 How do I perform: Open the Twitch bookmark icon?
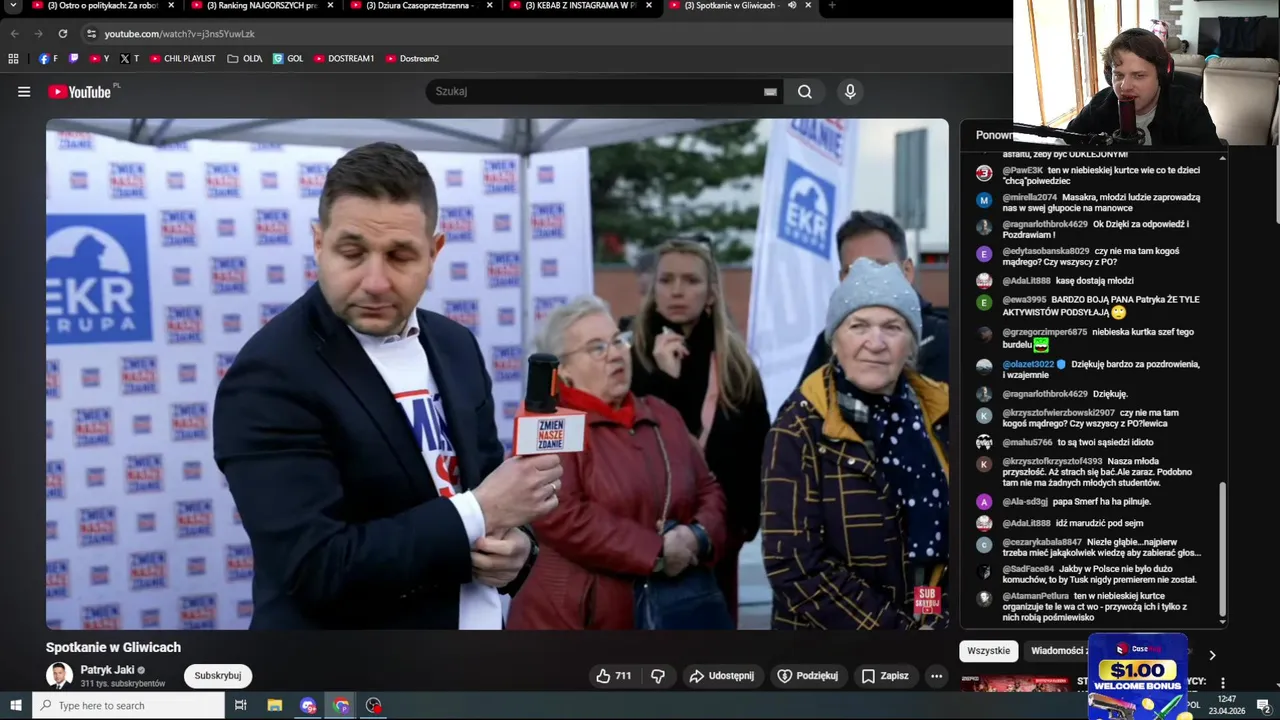[73, 59]
